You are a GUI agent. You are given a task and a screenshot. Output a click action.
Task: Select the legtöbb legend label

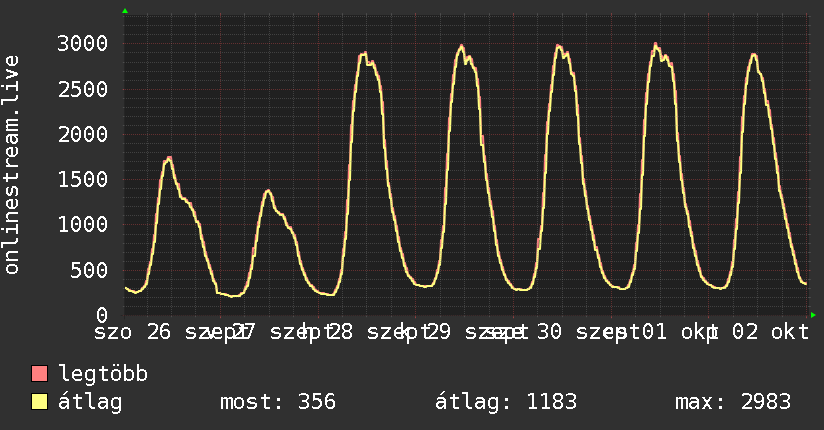click(103, 374)
